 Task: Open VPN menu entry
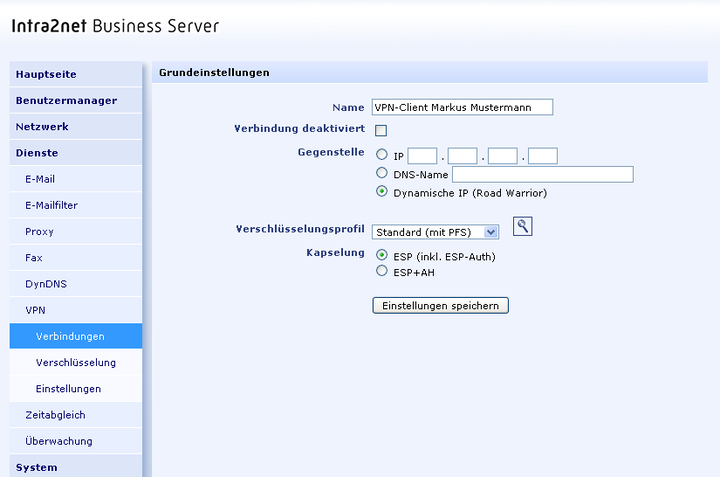pos(76,310)
